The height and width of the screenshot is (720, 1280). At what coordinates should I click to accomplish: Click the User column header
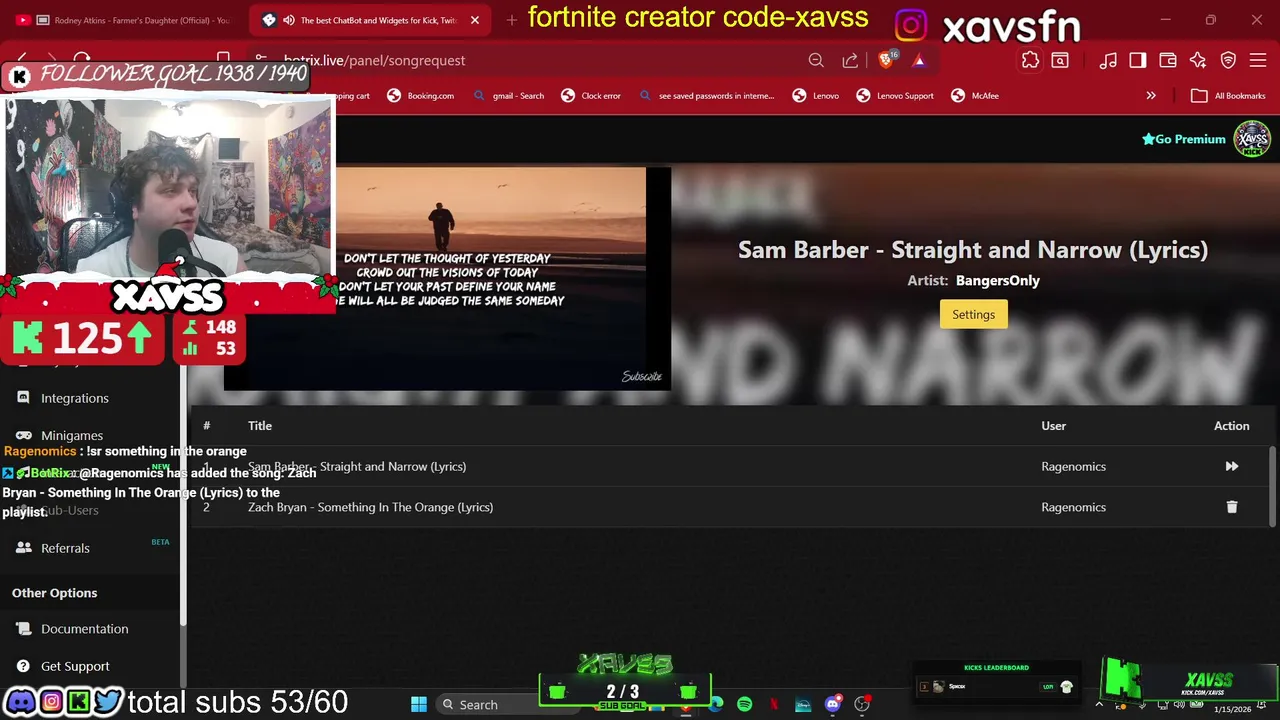pos(1053,426)
